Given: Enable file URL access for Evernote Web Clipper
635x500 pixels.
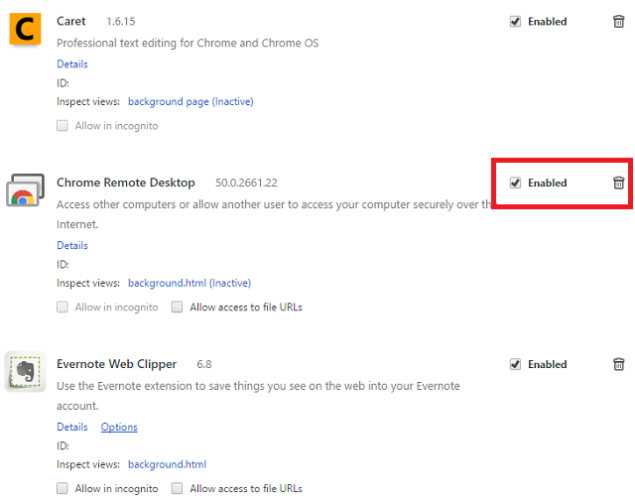Looking at the screenshot, I should coord(177,489).
